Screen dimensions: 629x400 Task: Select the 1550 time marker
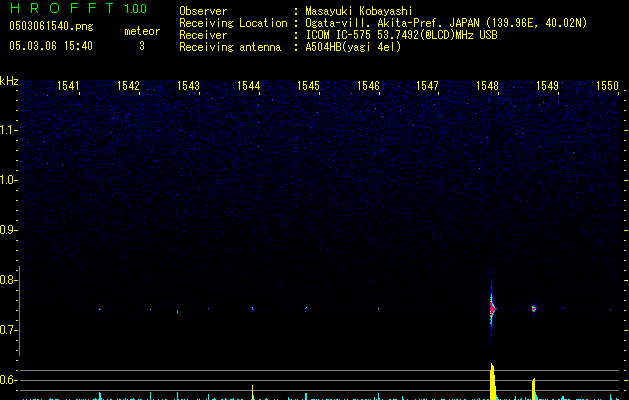click(607, 86)
